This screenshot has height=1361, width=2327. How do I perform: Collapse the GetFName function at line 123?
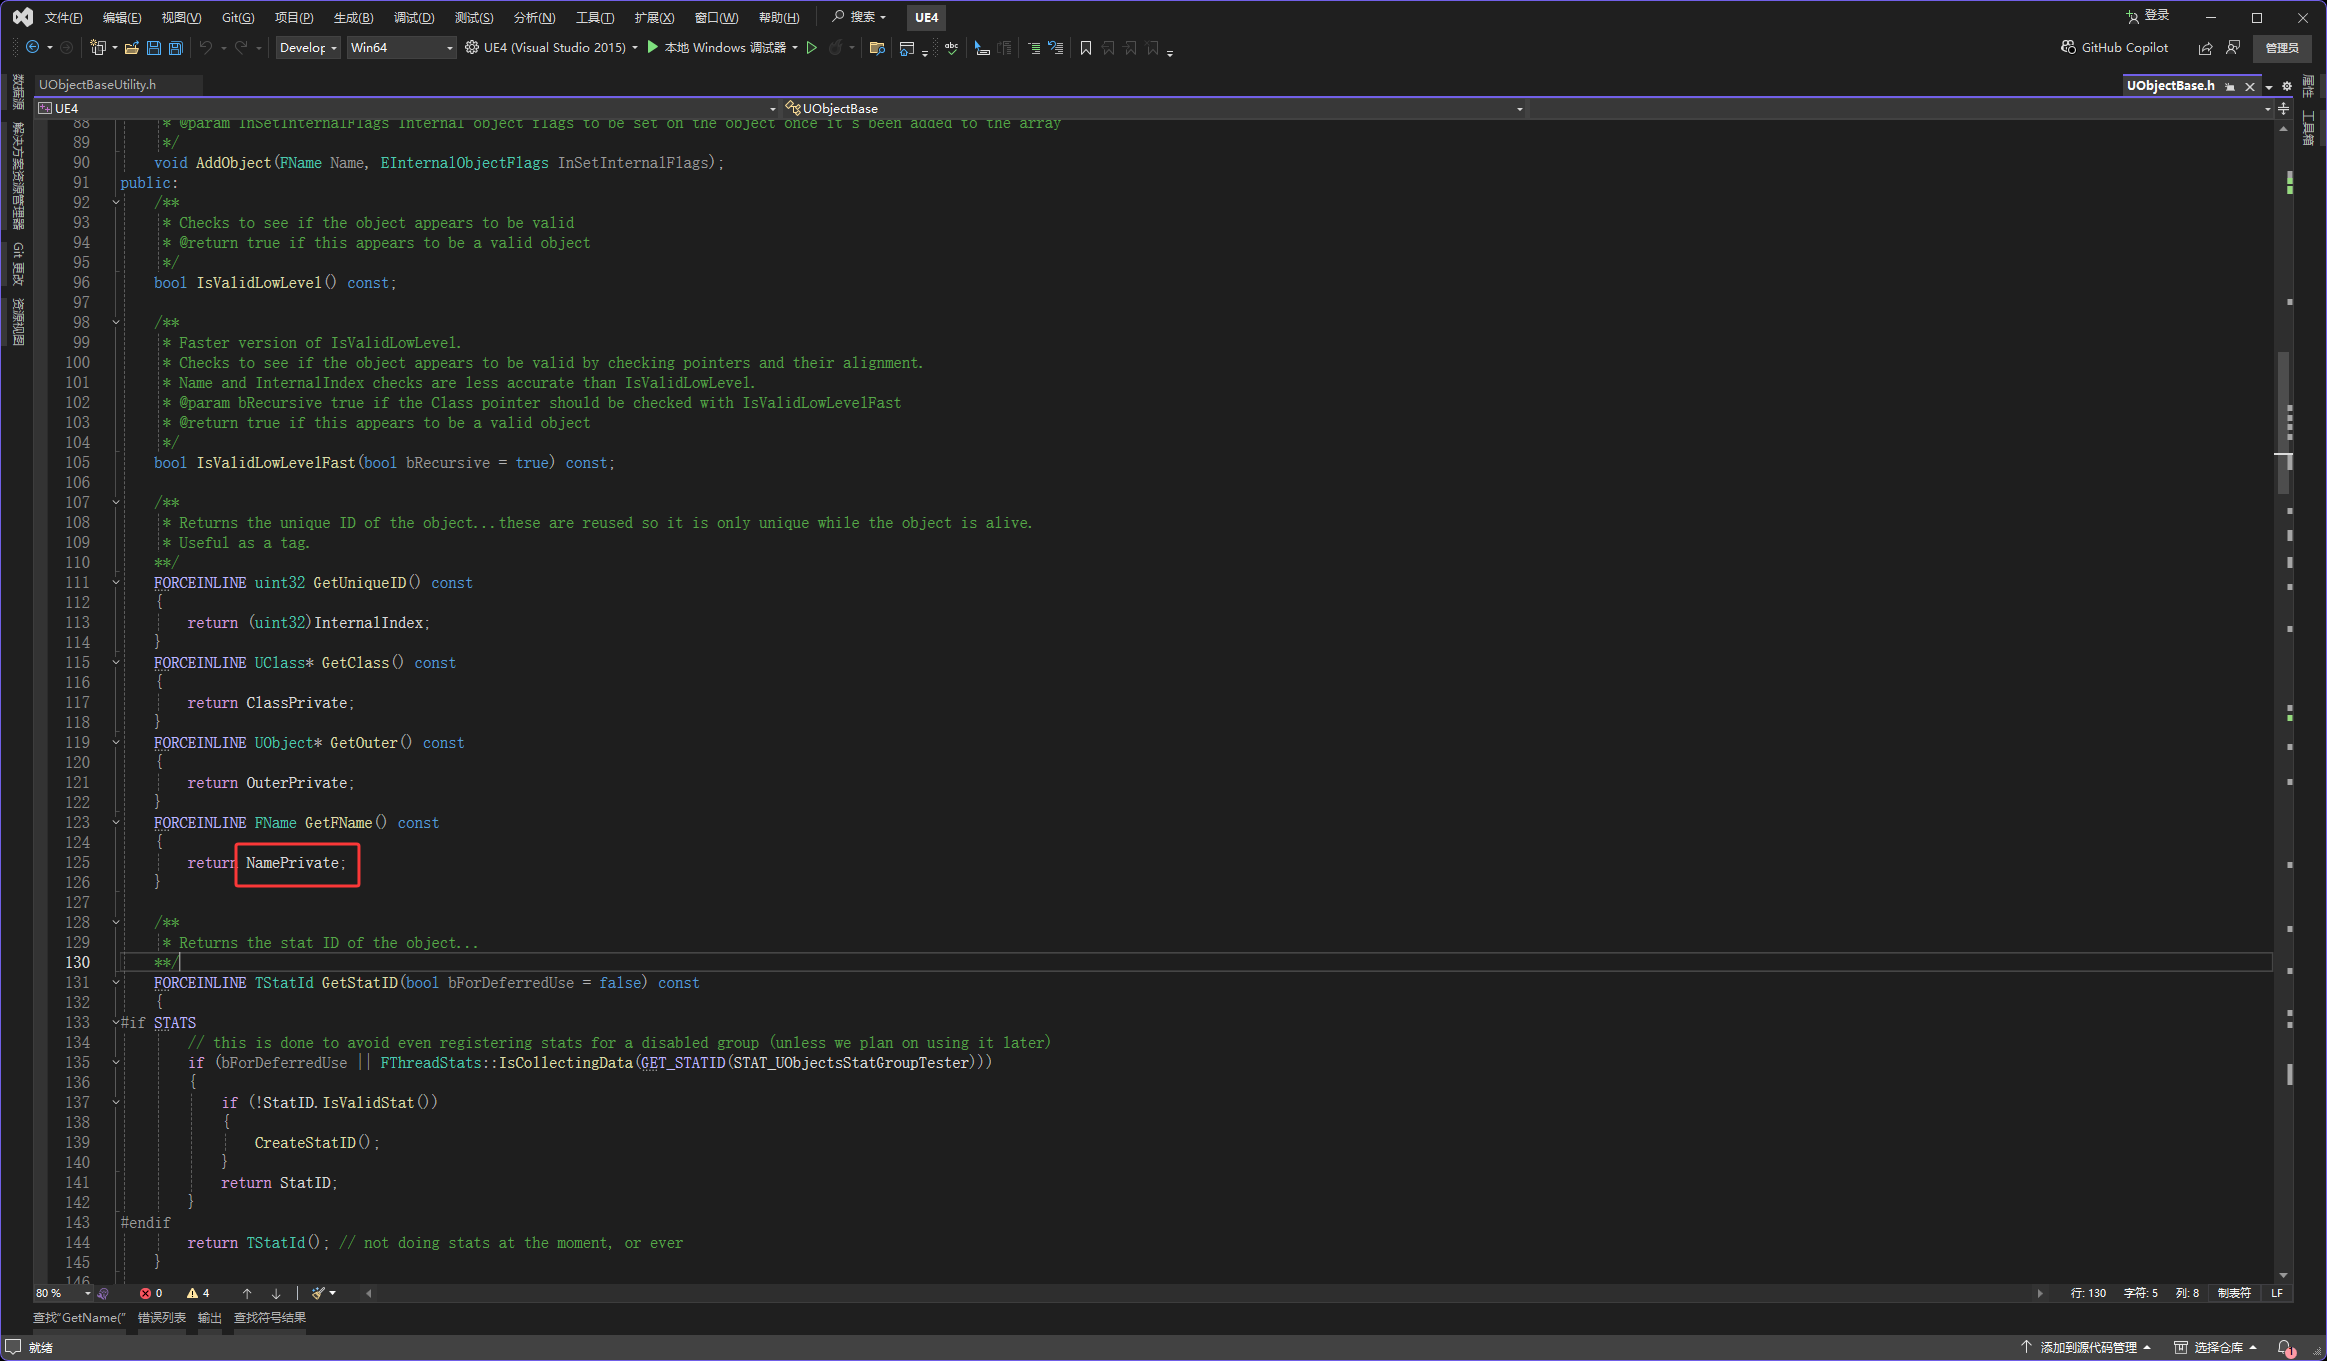coord(116,823)
